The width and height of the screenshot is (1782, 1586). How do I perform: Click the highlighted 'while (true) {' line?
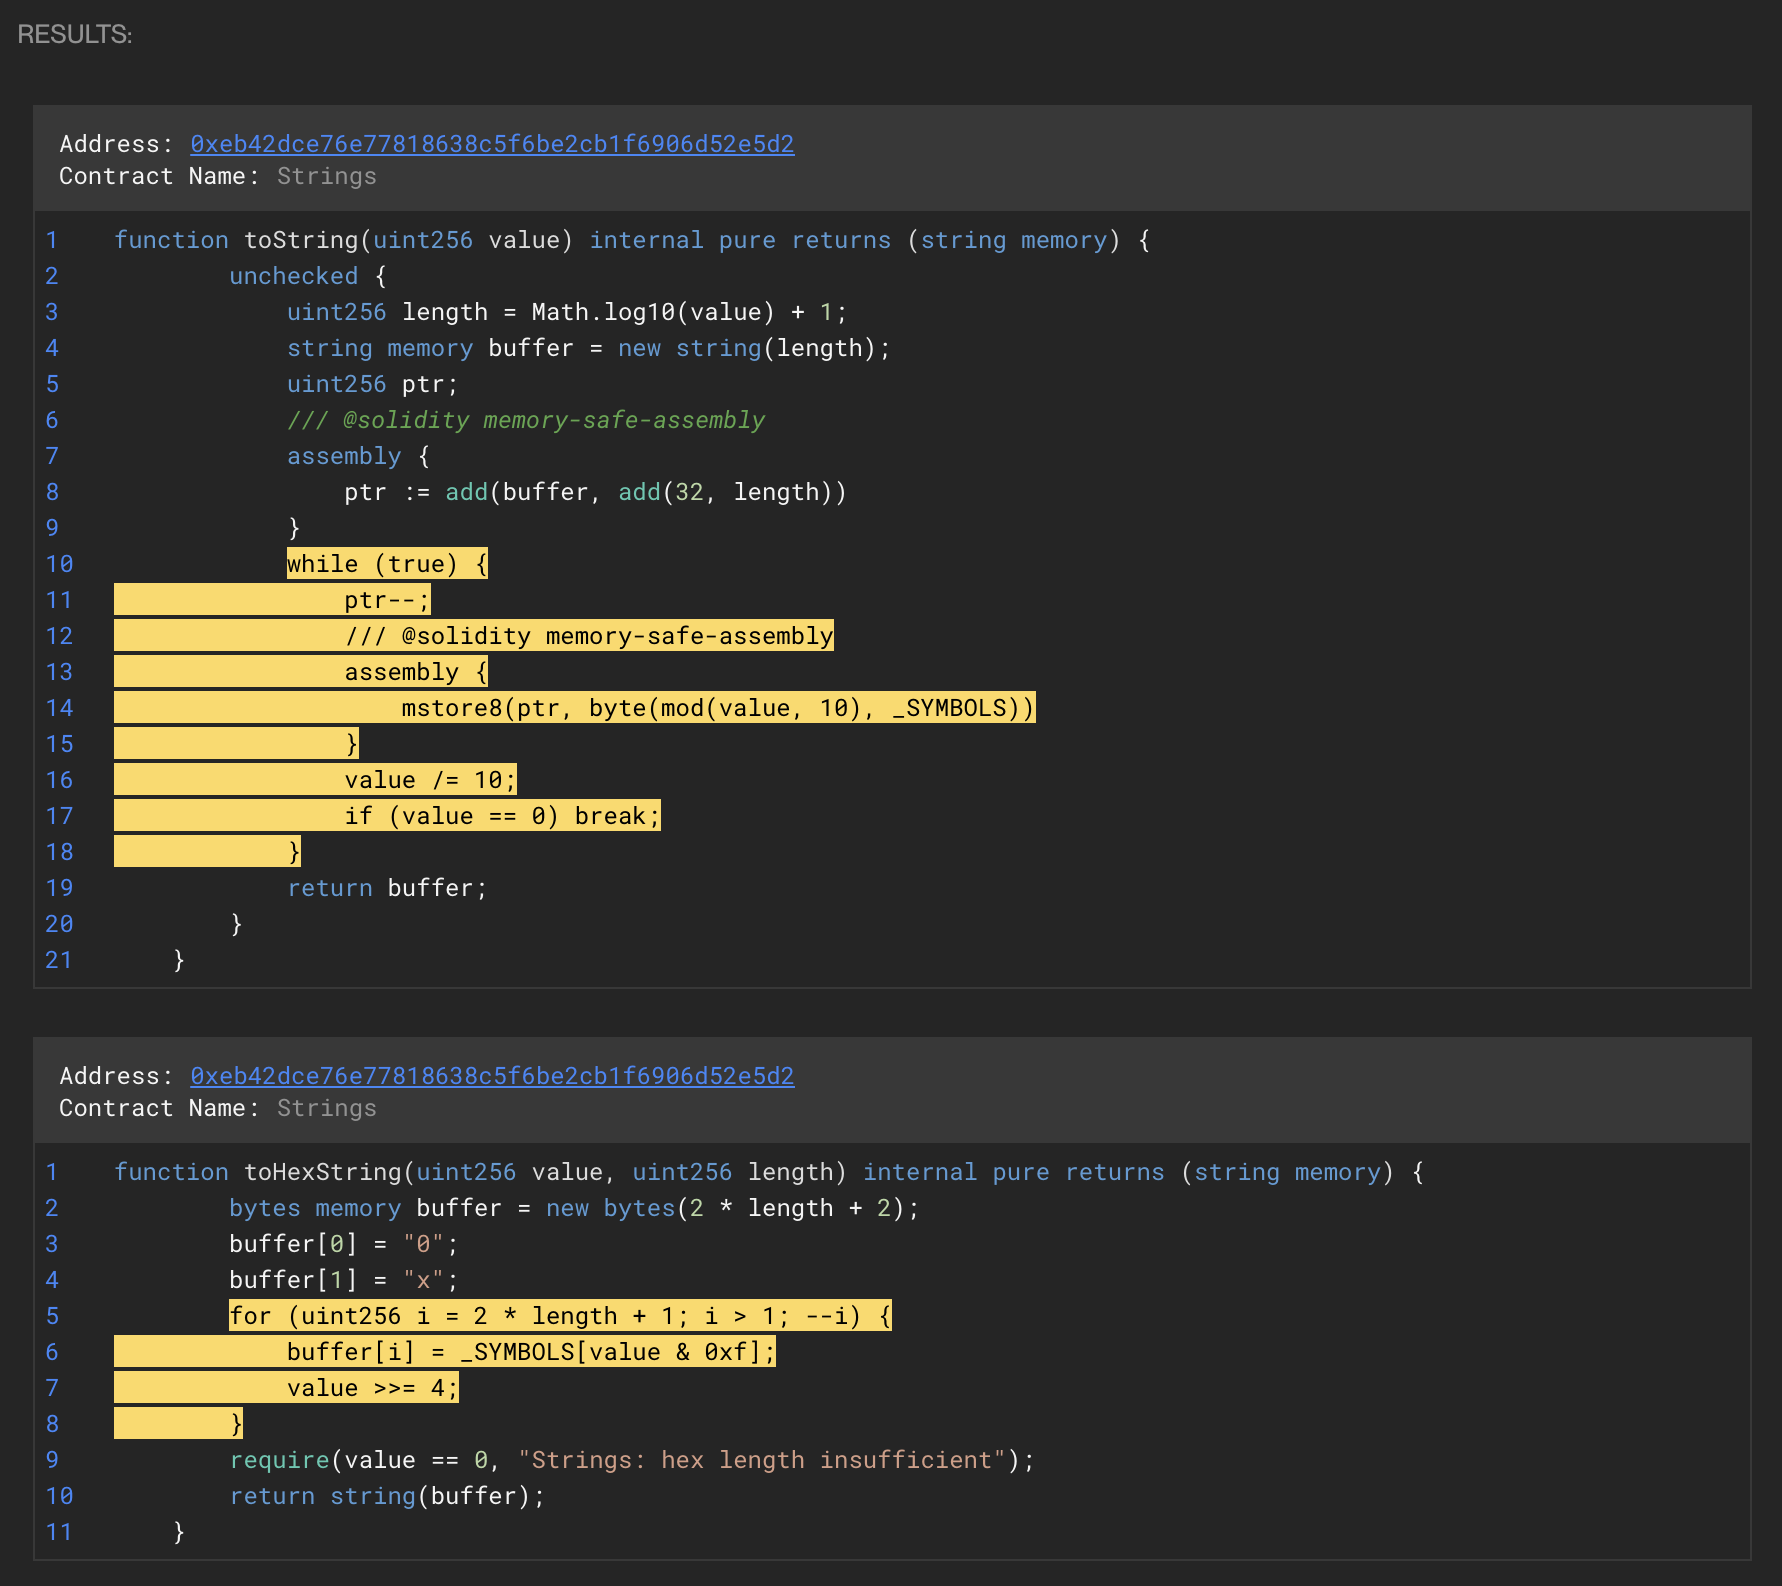pyautogui.click(x=387, y=564)
